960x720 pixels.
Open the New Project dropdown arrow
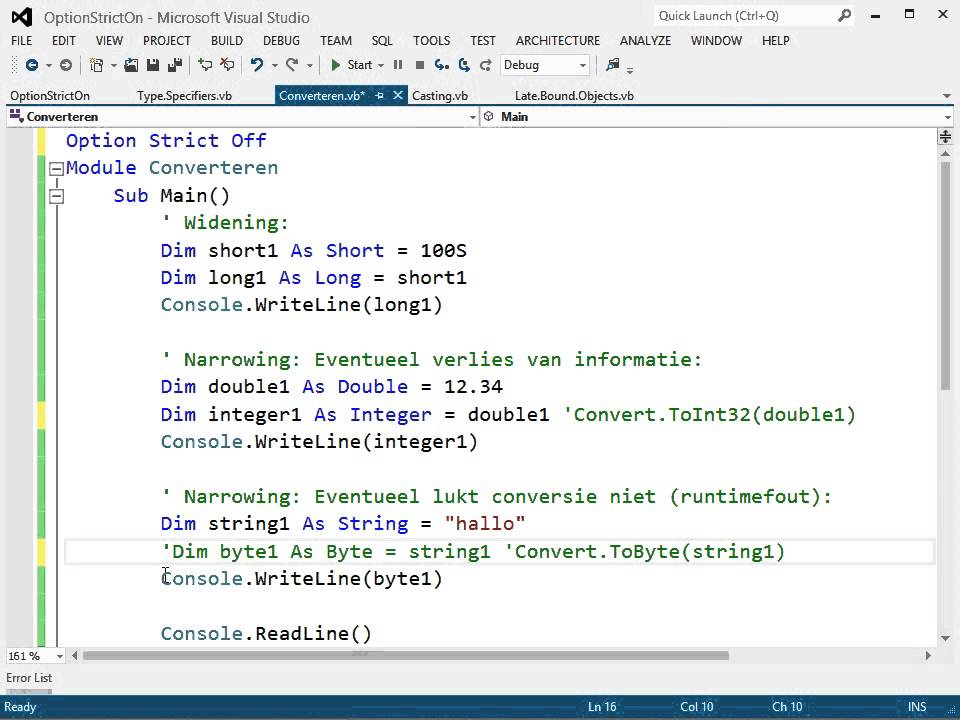tap(113, 66)
